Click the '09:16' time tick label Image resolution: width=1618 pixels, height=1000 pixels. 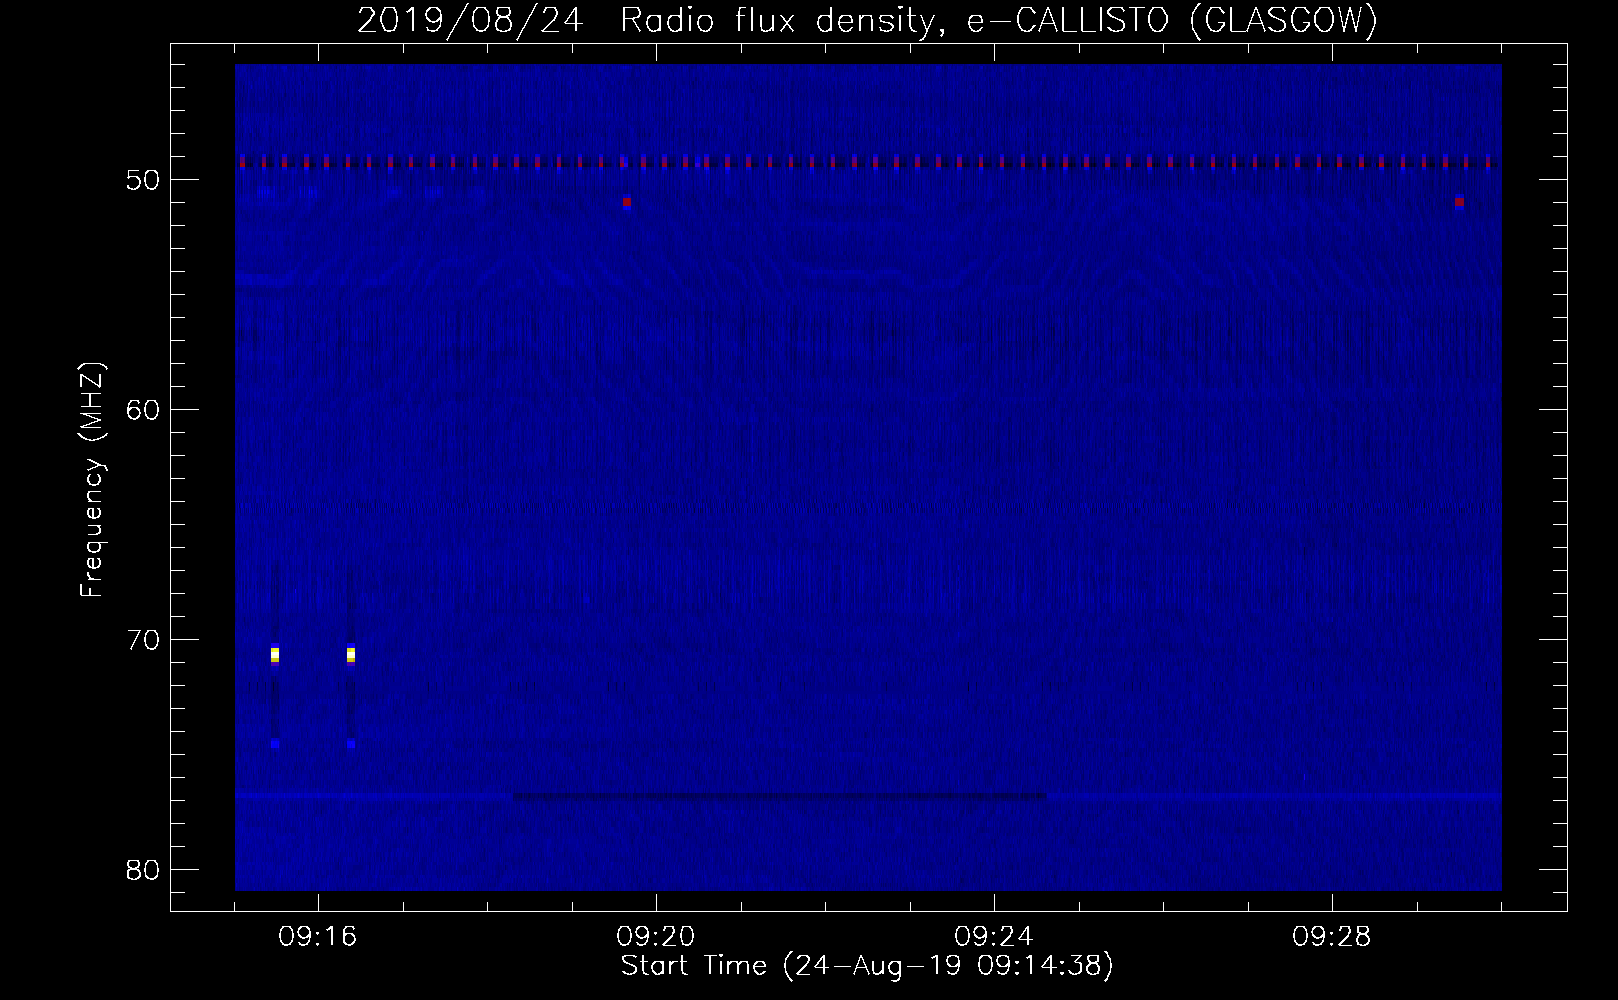click(x=318, y=937)
